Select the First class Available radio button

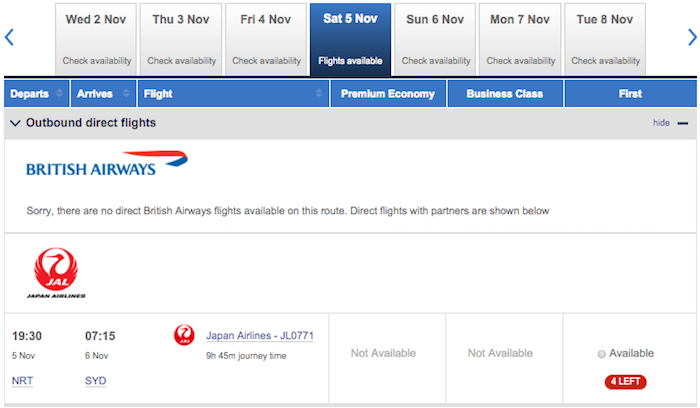[601, 354]
